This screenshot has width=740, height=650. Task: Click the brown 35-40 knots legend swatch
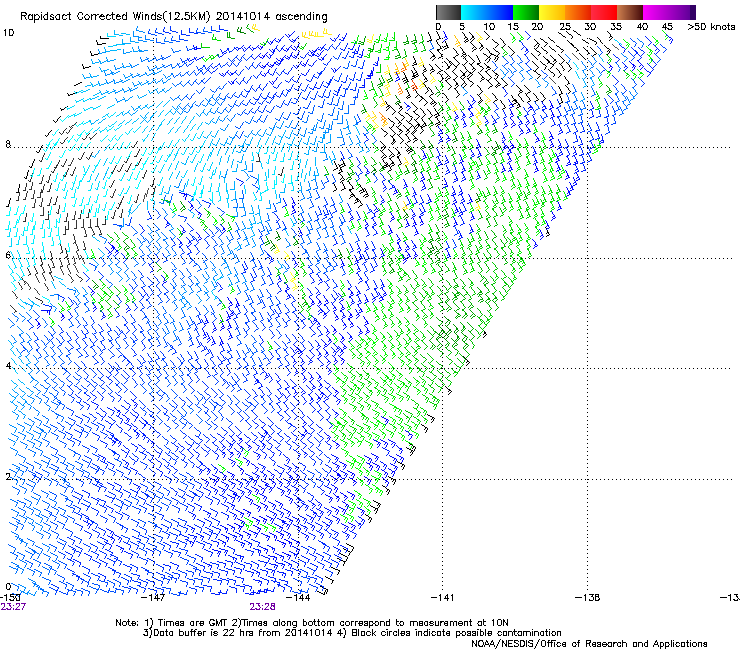tap(630, 12)
